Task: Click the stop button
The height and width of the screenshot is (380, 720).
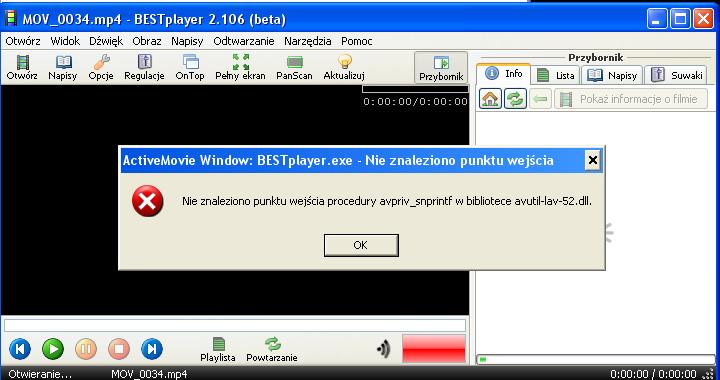Action: [x=119, y=349]
